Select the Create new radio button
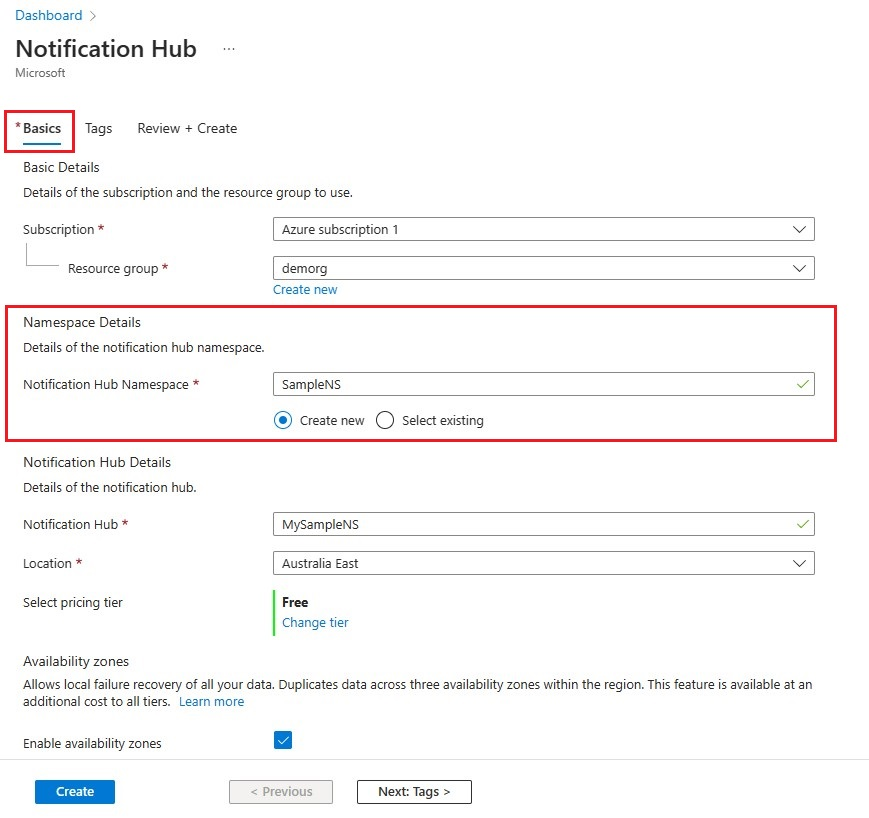 (283, 421)
